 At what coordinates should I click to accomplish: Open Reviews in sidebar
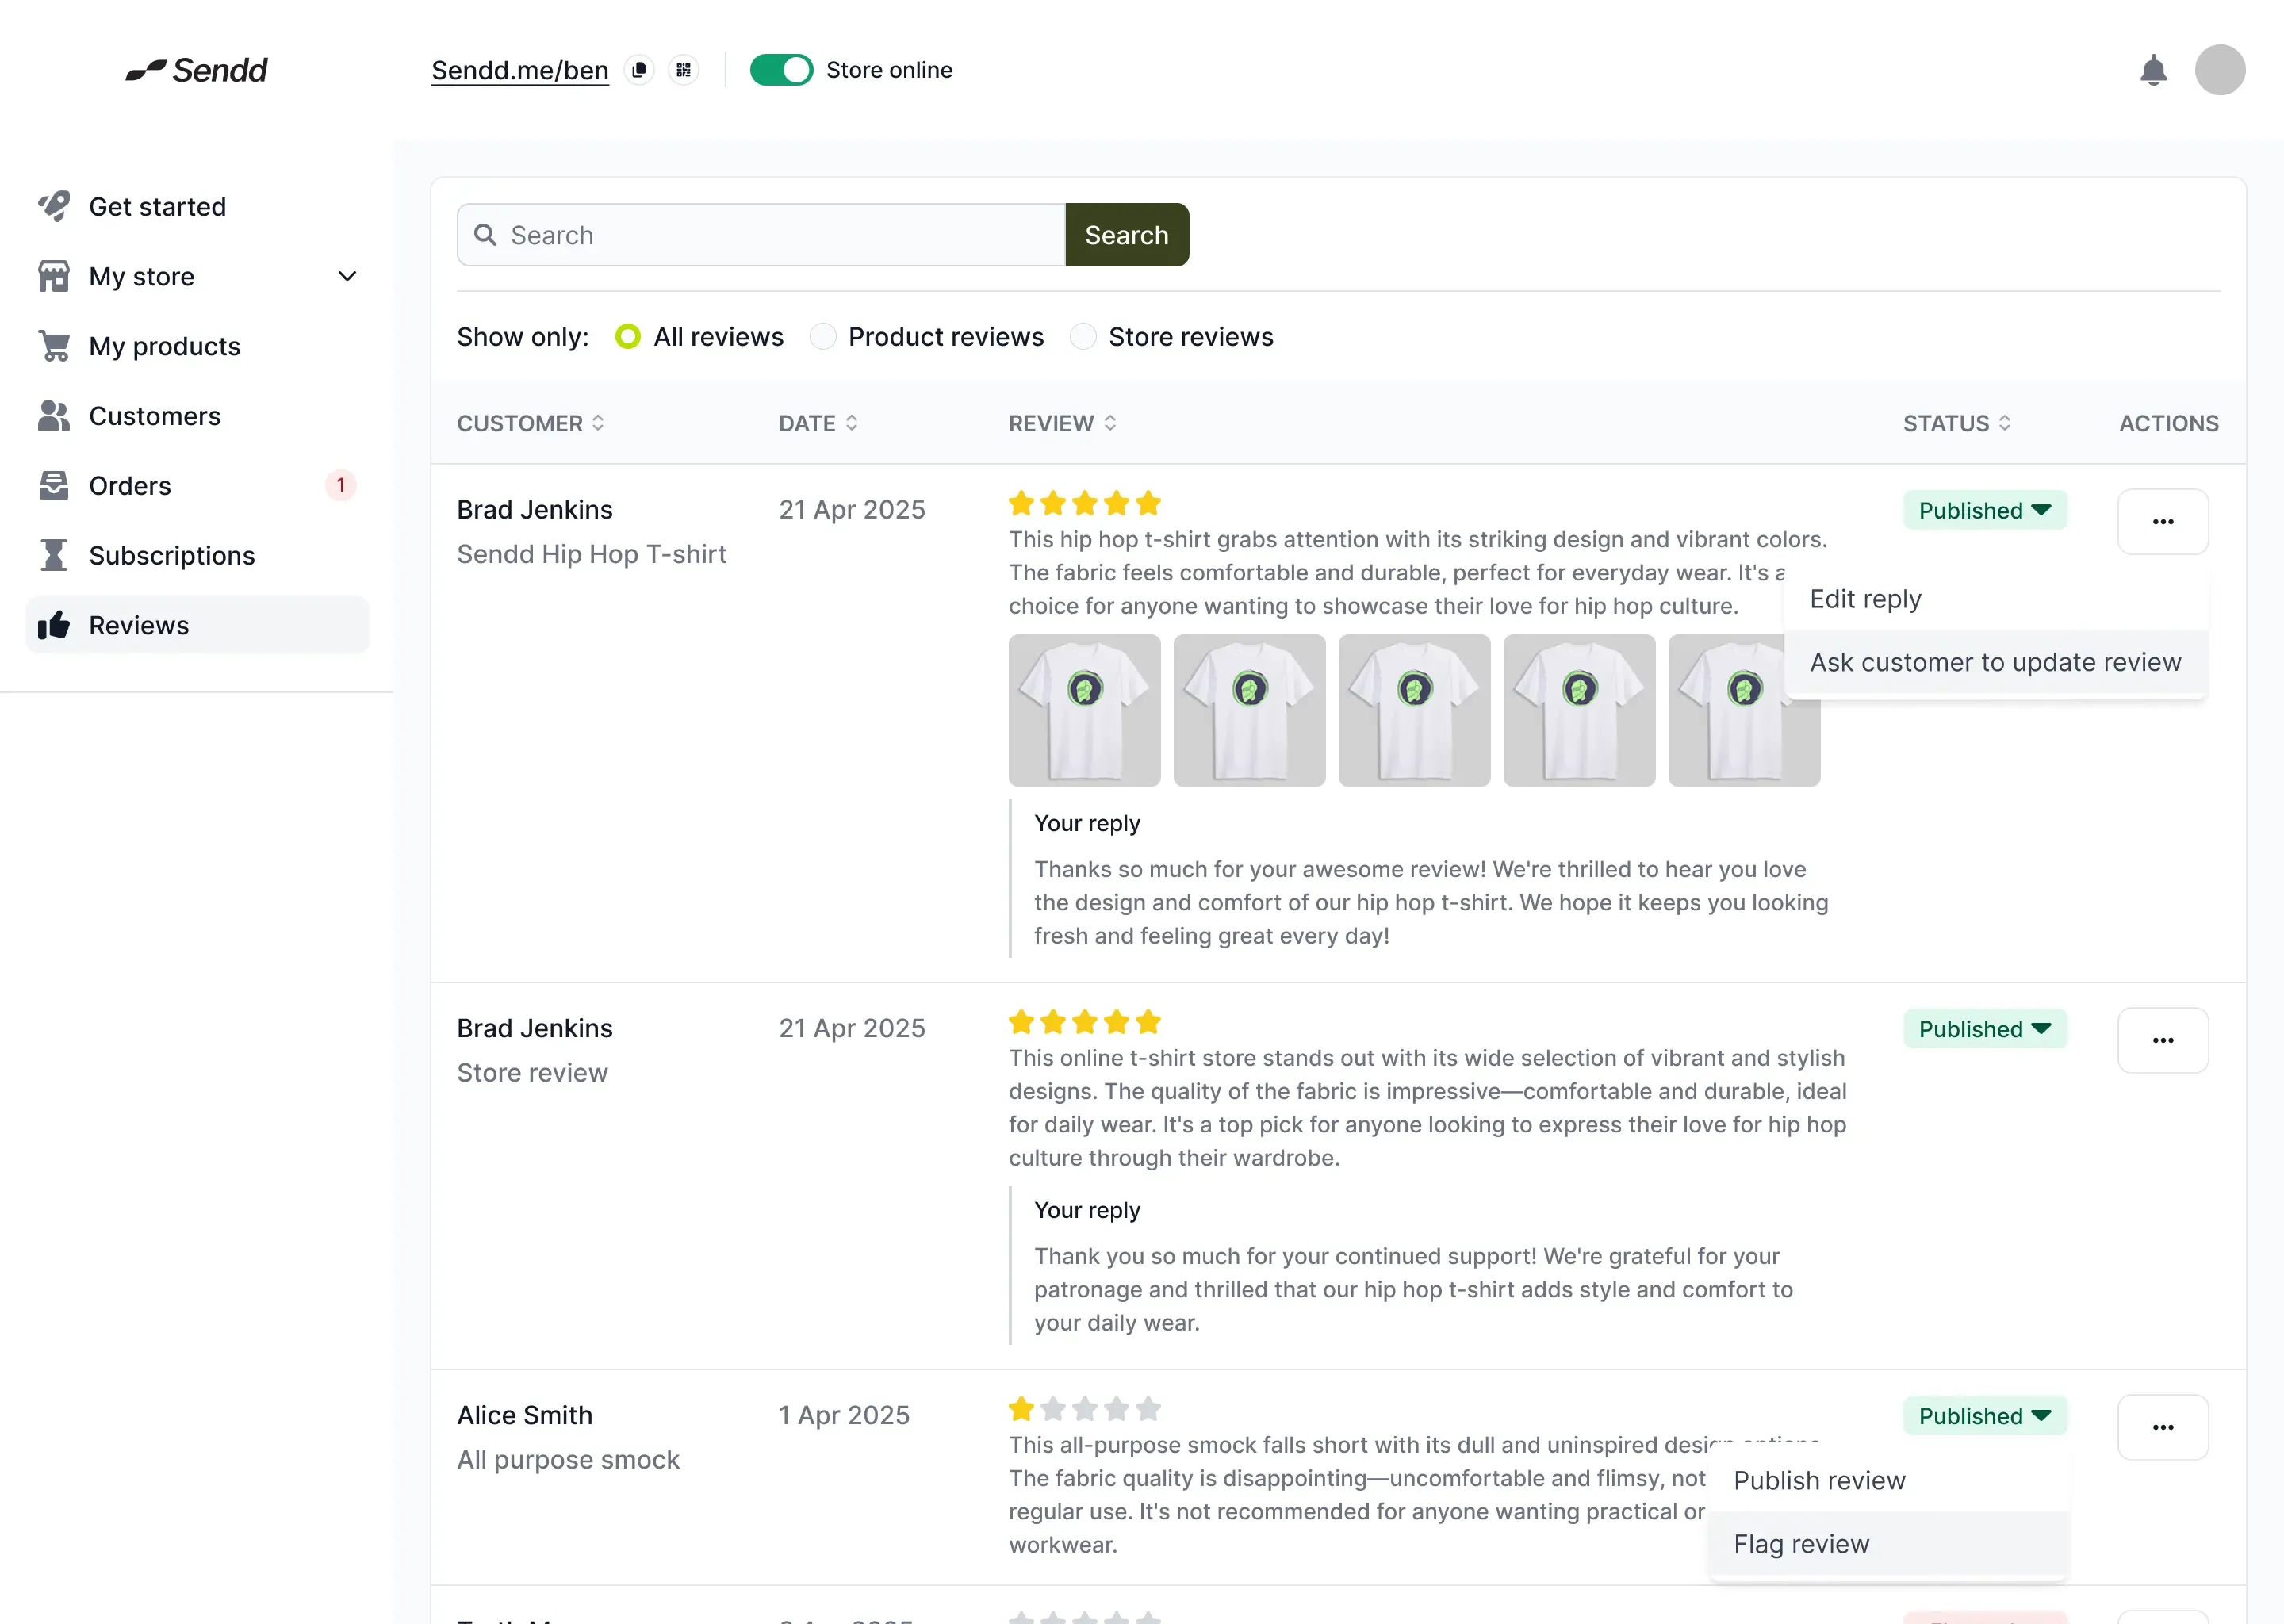click(197, 625)
